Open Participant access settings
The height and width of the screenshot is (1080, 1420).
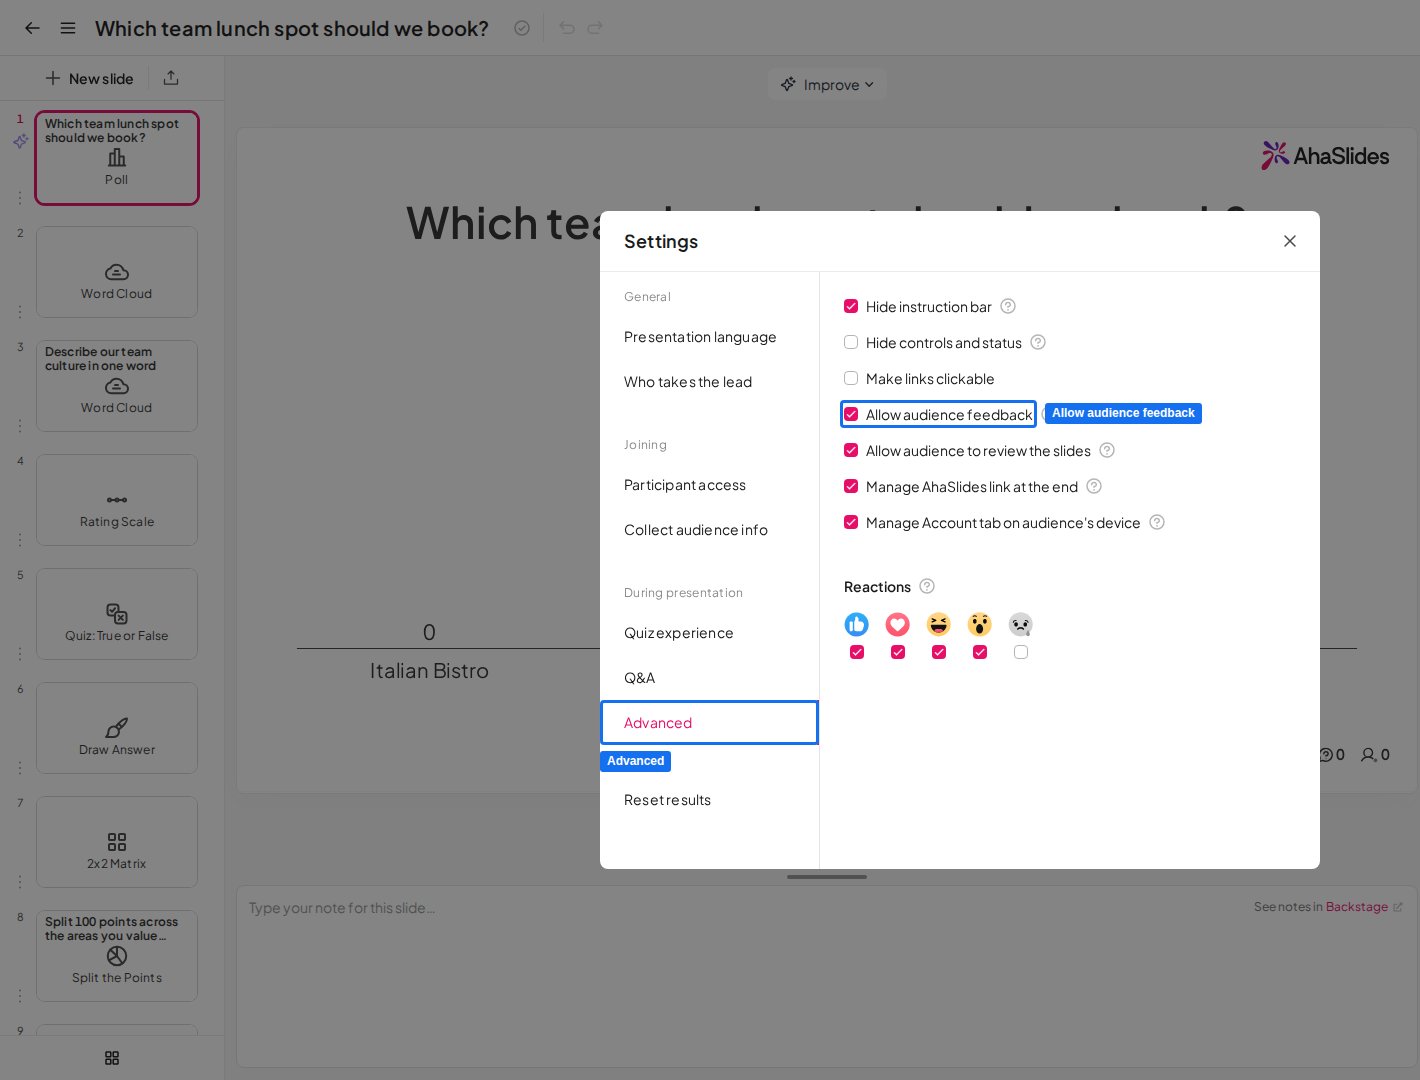pos(709,485)
